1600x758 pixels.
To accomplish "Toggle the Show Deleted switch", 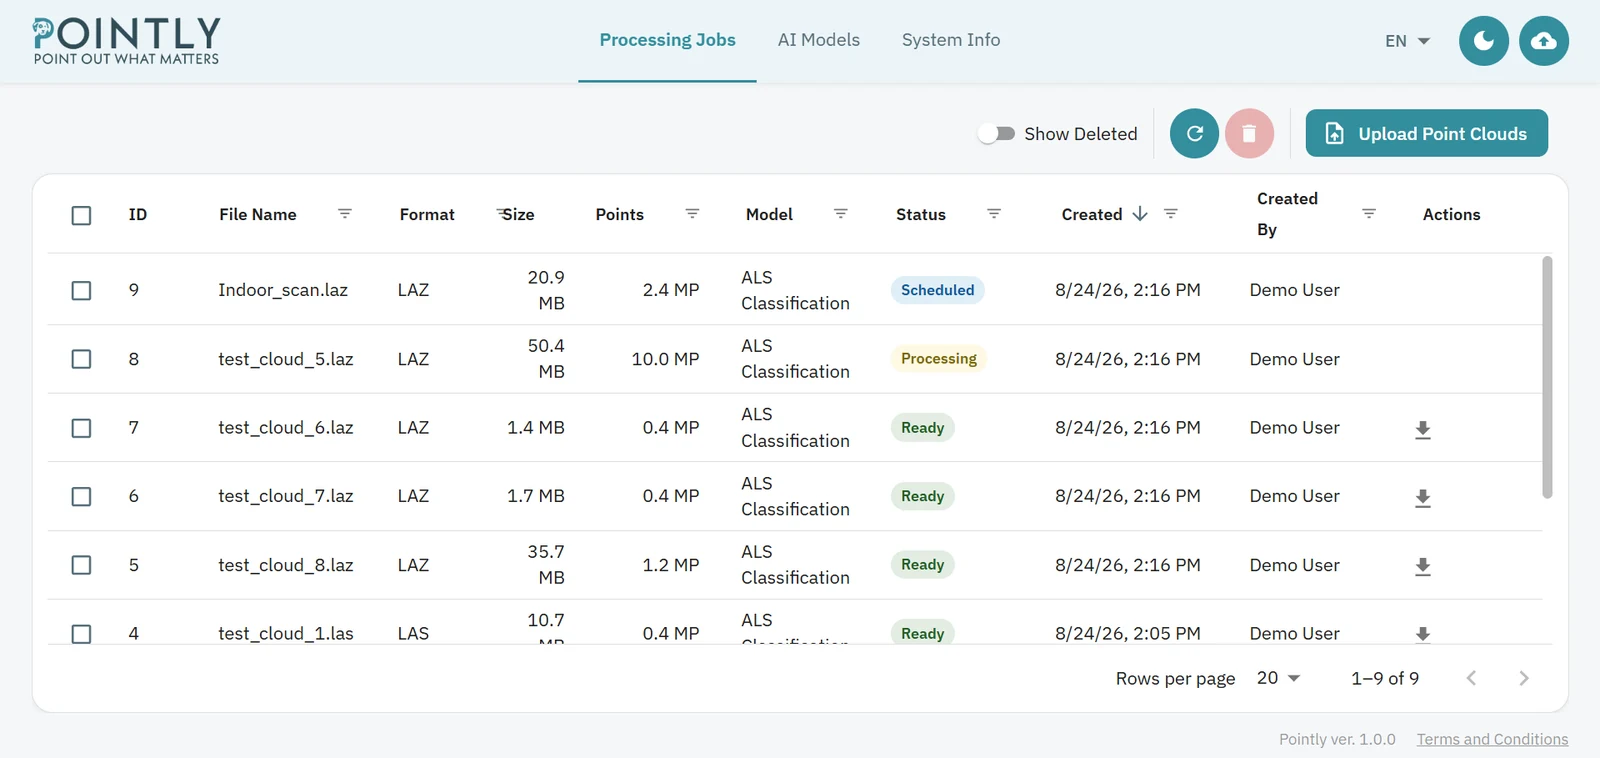I will (996, 134).
